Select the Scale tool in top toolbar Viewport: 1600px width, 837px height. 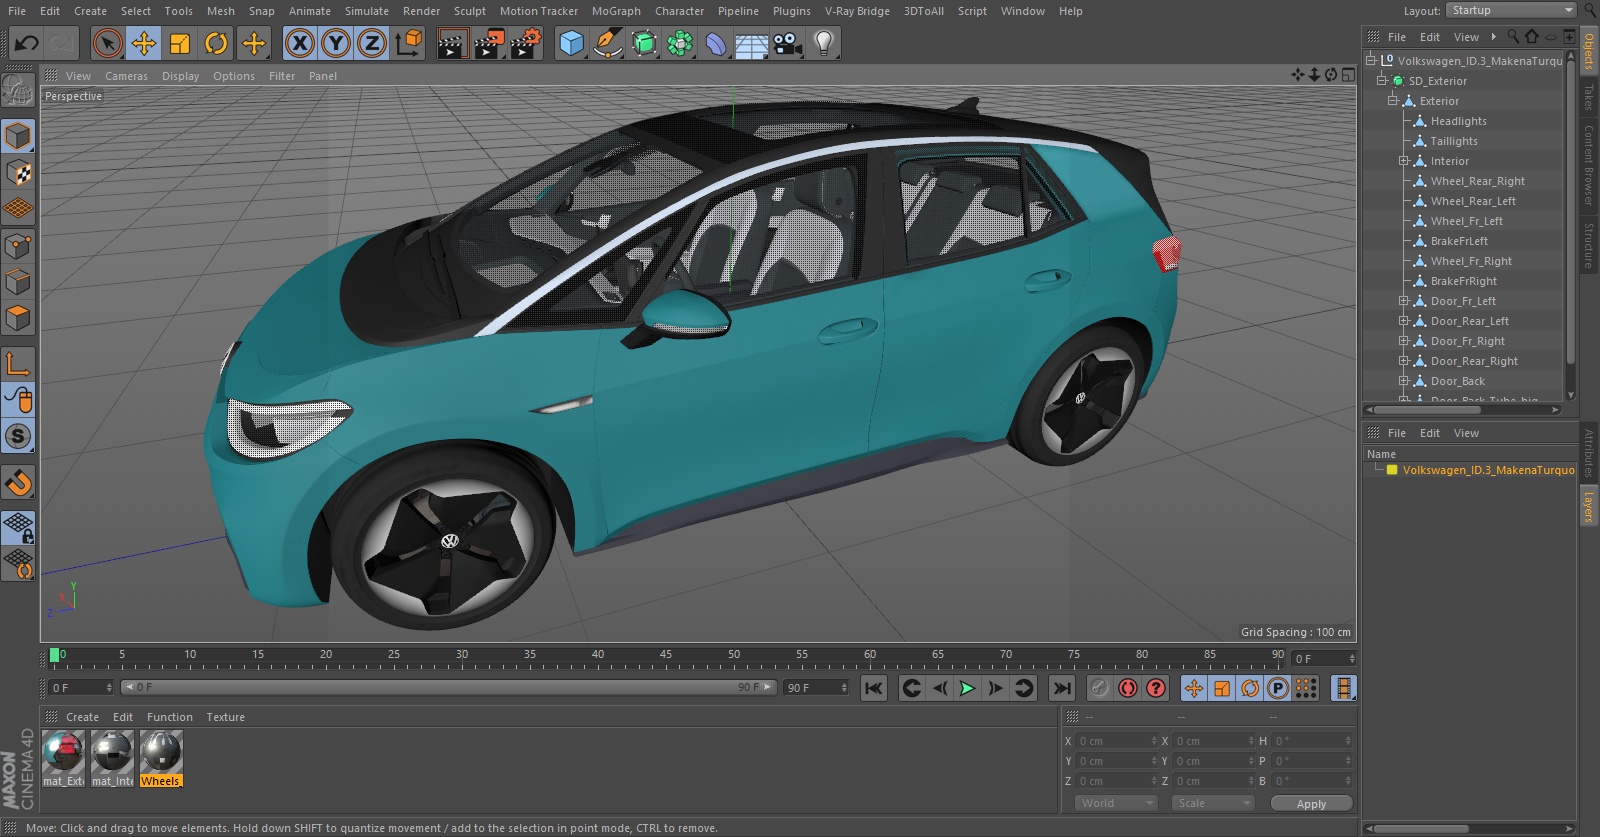click(180, 43)
